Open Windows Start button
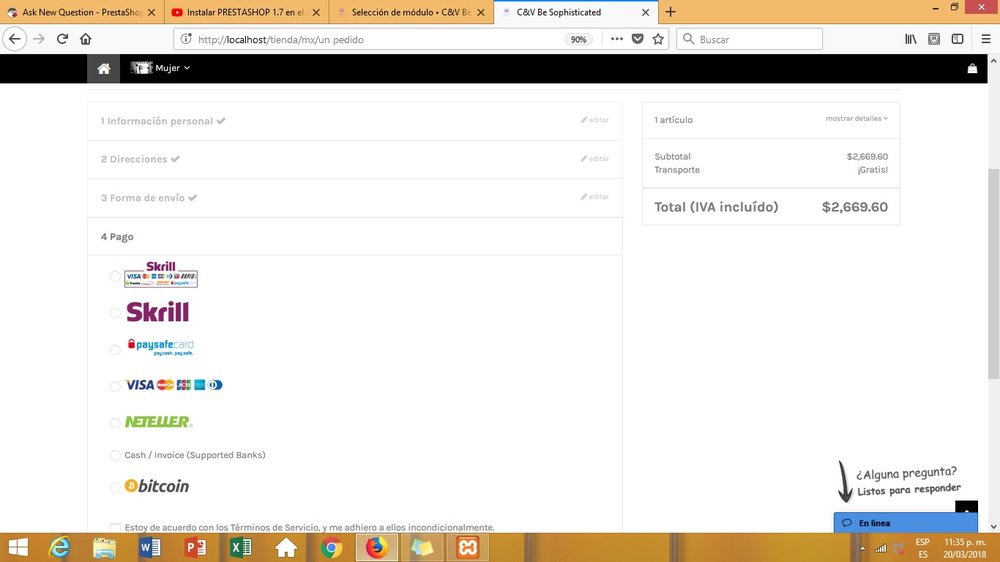1000x562 pixels. (x=18, y=547)
